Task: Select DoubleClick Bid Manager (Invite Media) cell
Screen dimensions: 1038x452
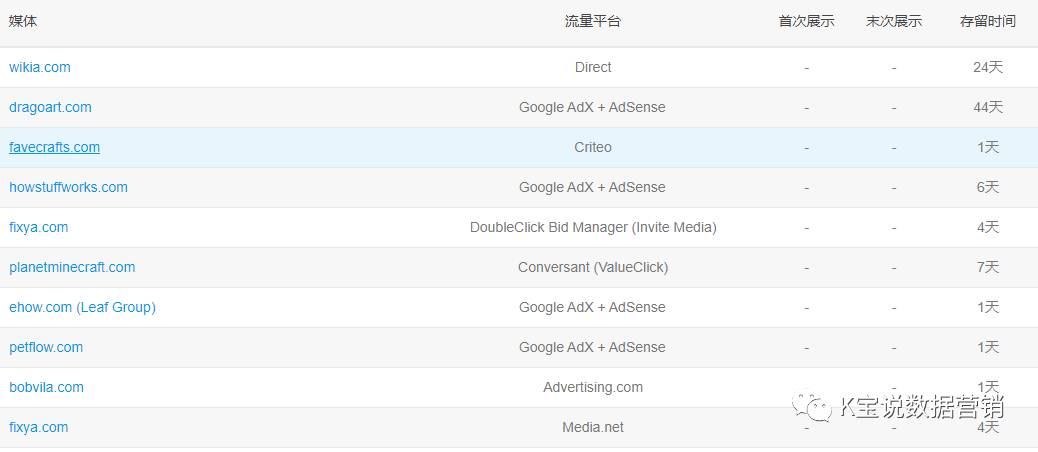Action: click(593, 228)
